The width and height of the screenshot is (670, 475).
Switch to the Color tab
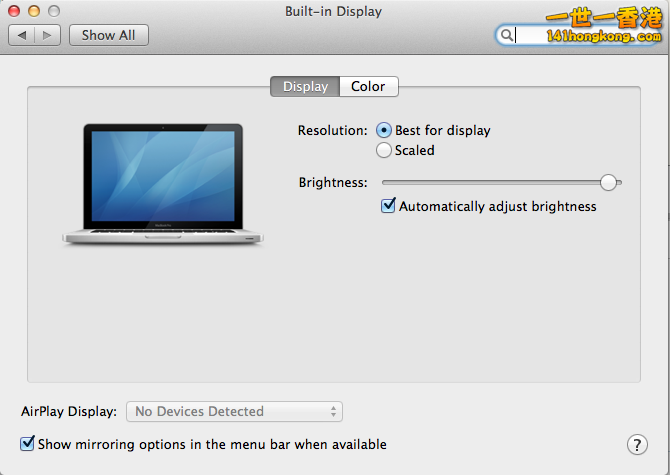click(x=369, y=86)
